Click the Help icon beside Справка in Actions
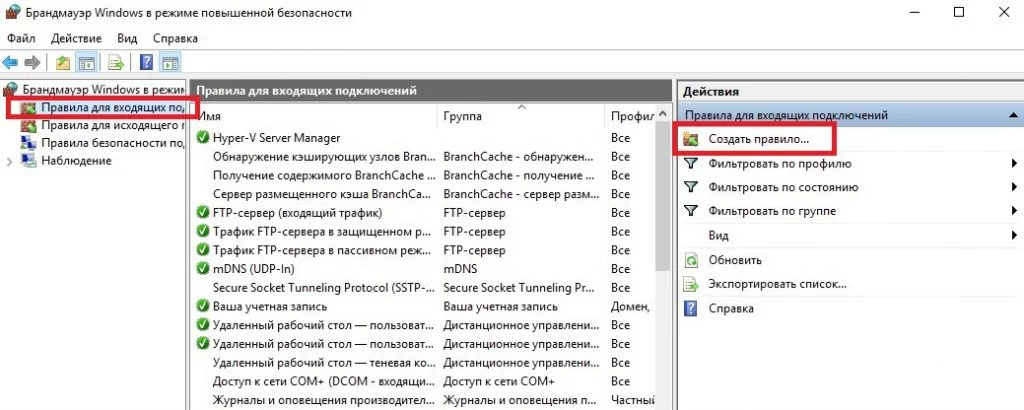Image resolution: width=1024 pixels, height=410 pixels. click(691, 308)
